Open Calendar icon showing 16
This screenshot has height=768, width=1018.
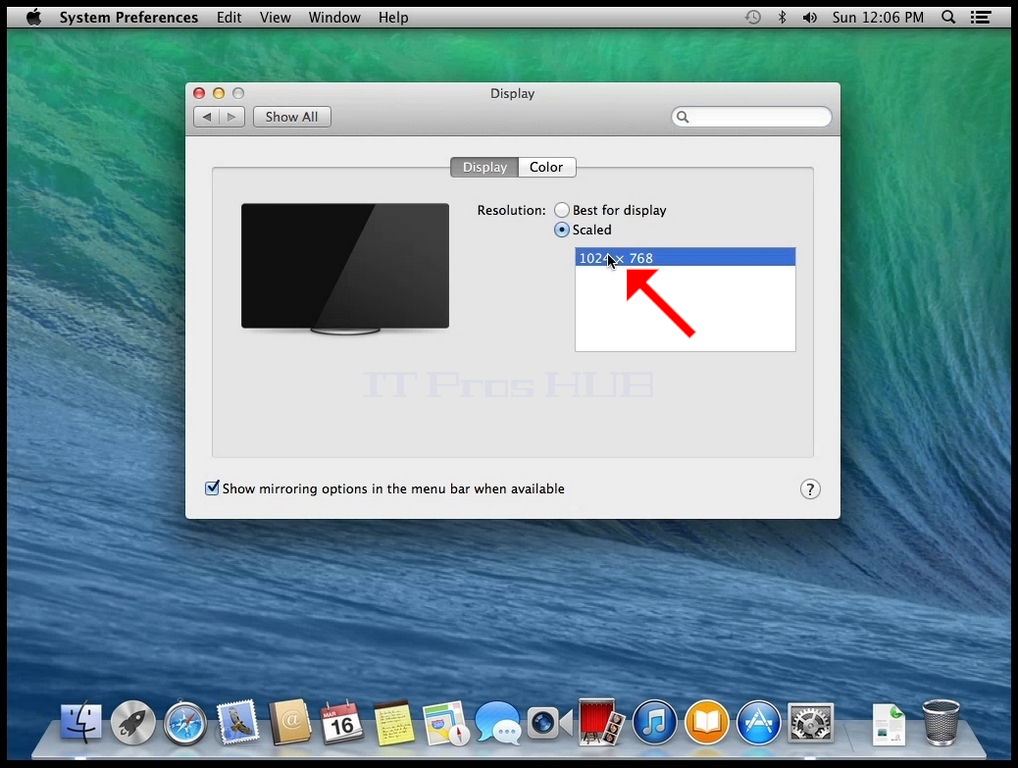click(341, 722)
